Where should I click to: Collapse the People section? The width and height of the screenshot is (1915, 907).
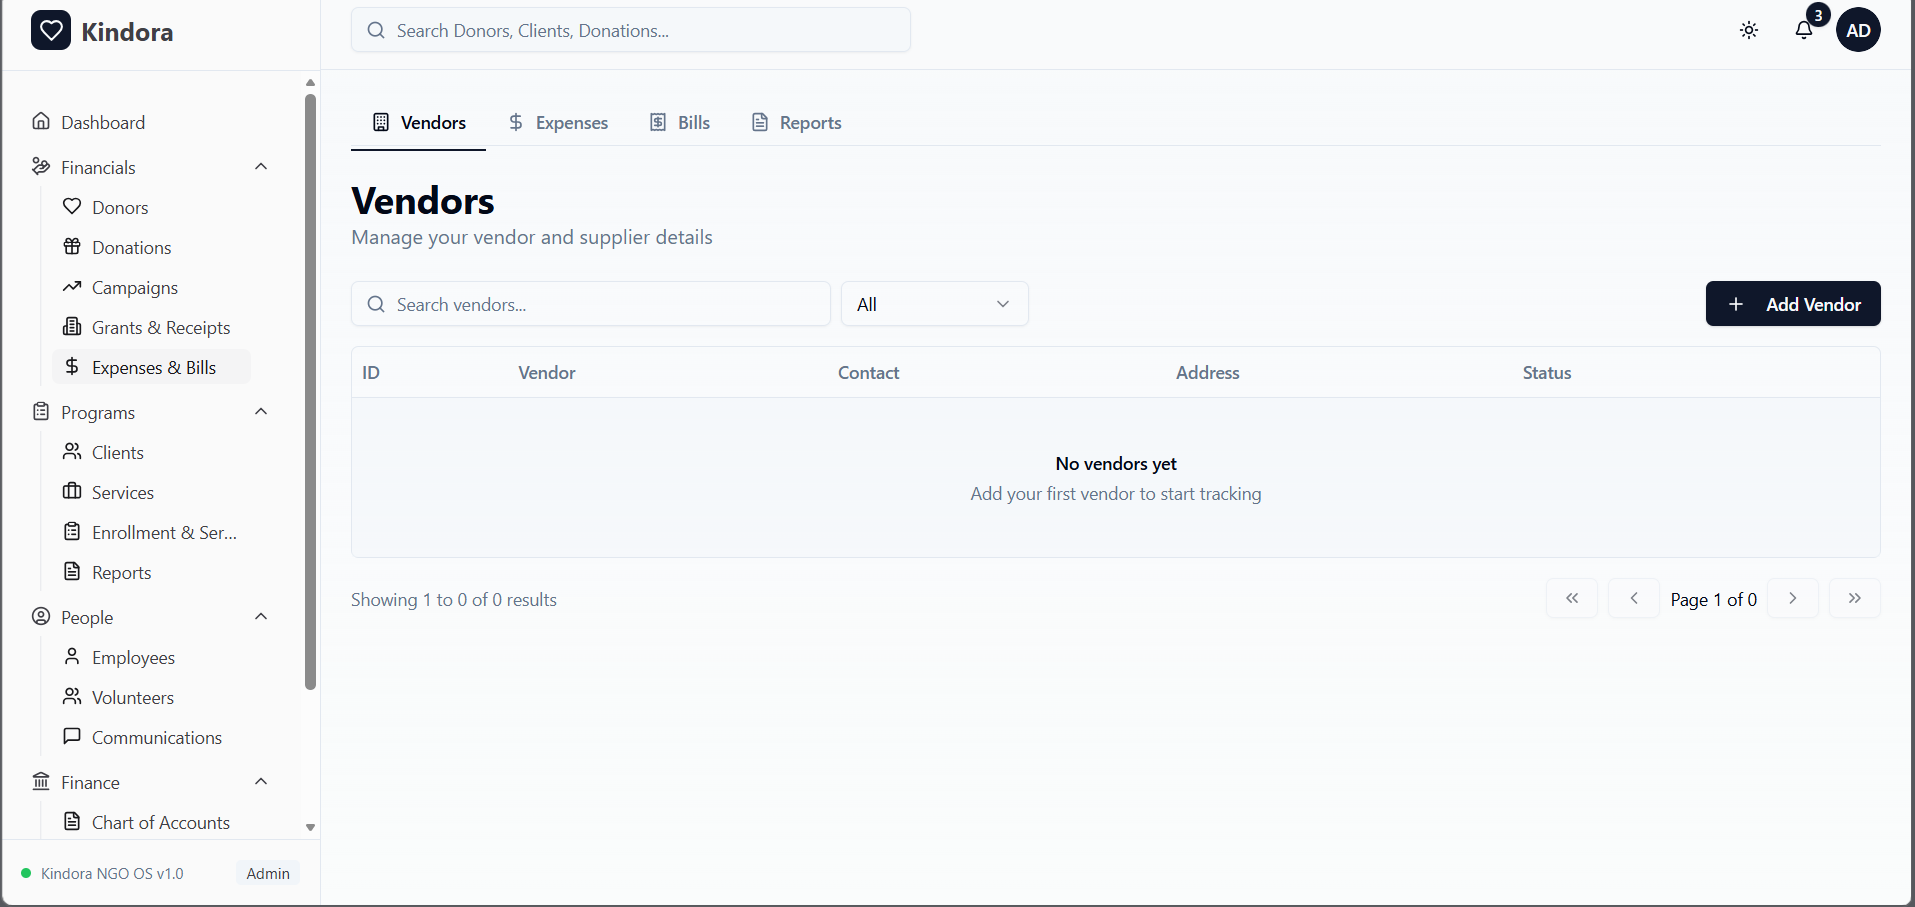point(260,616)
